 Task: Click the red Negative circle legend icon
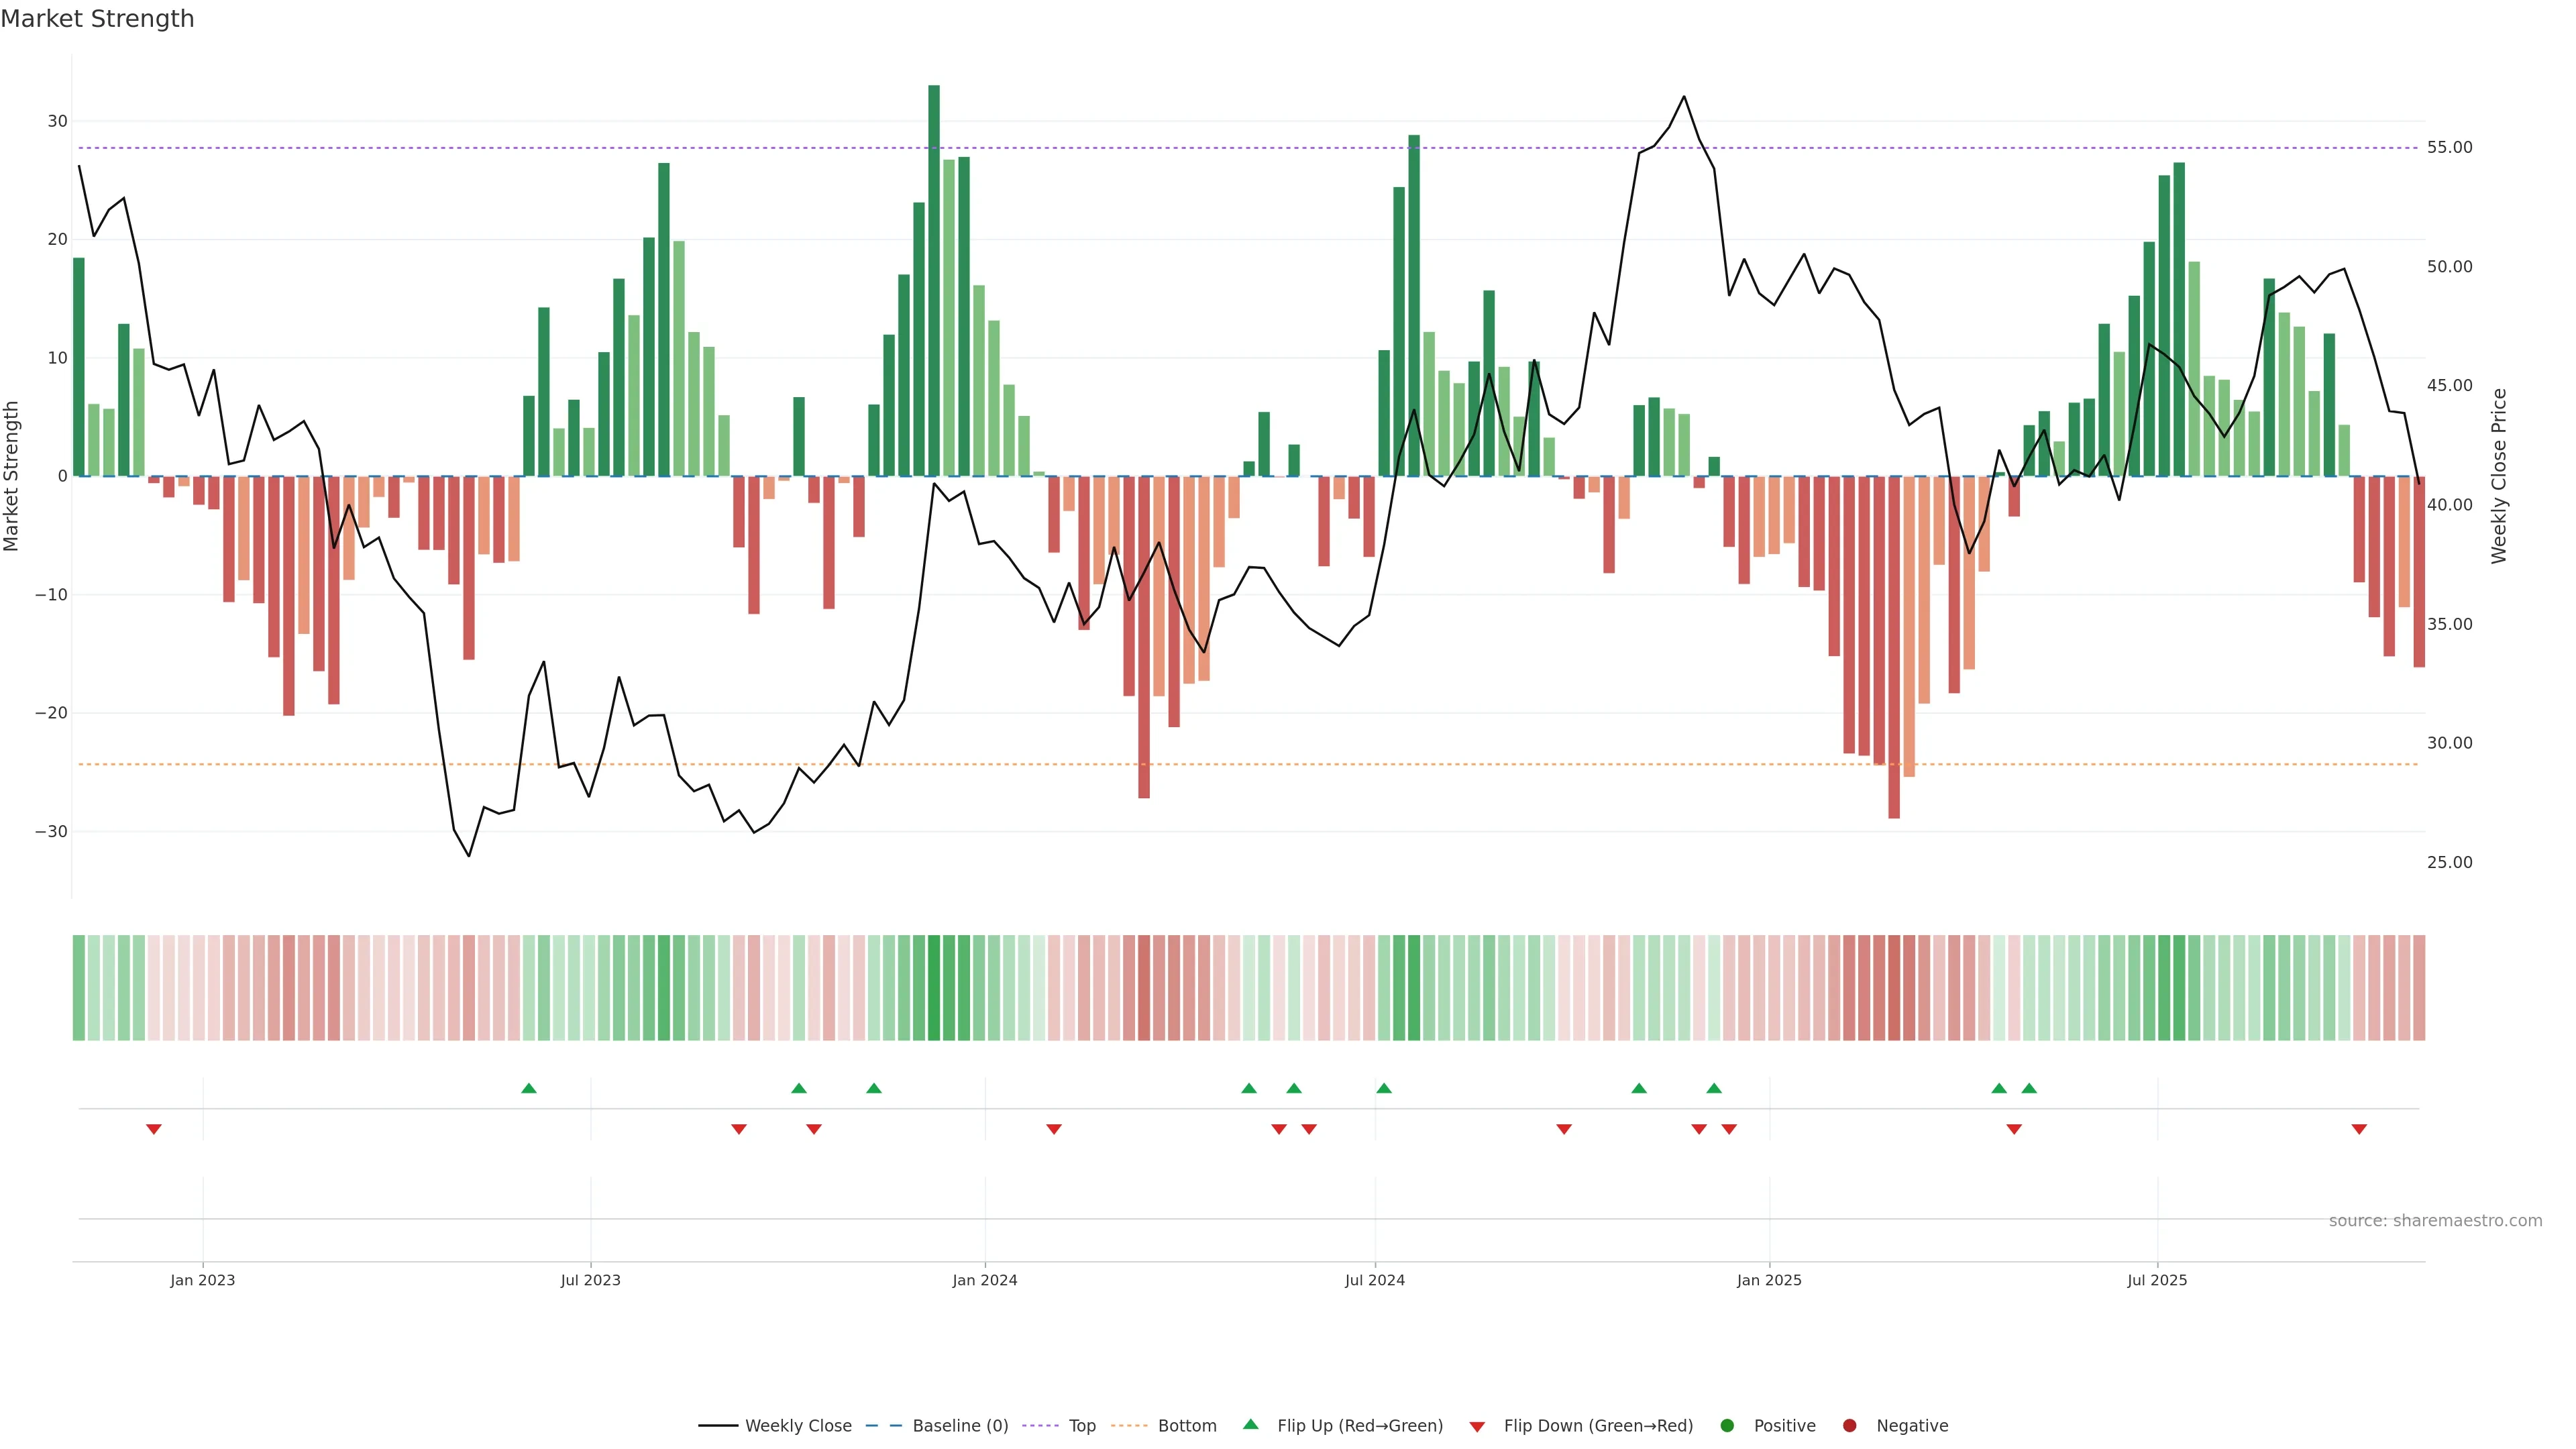[1849, 1426]
